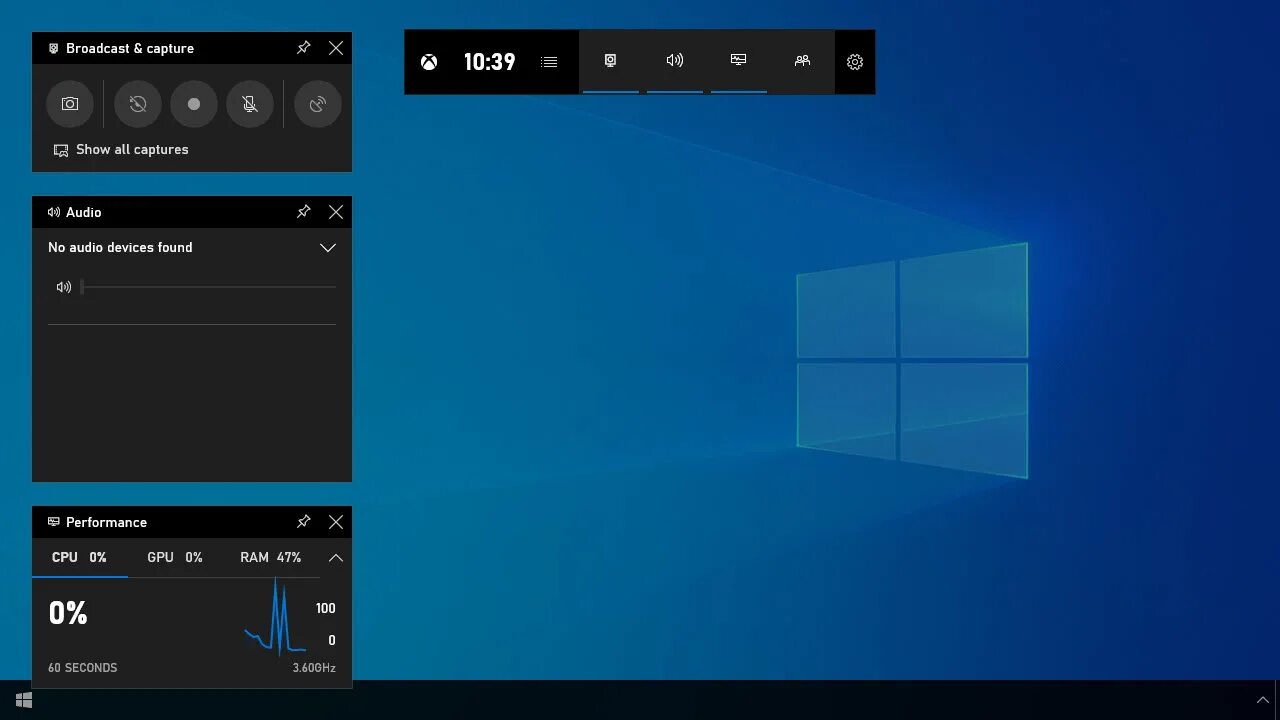The width and height of the screenshot is (1280, 720).
Task: Take a screenshot with the camera icon
Action: (x=70, y=104)
